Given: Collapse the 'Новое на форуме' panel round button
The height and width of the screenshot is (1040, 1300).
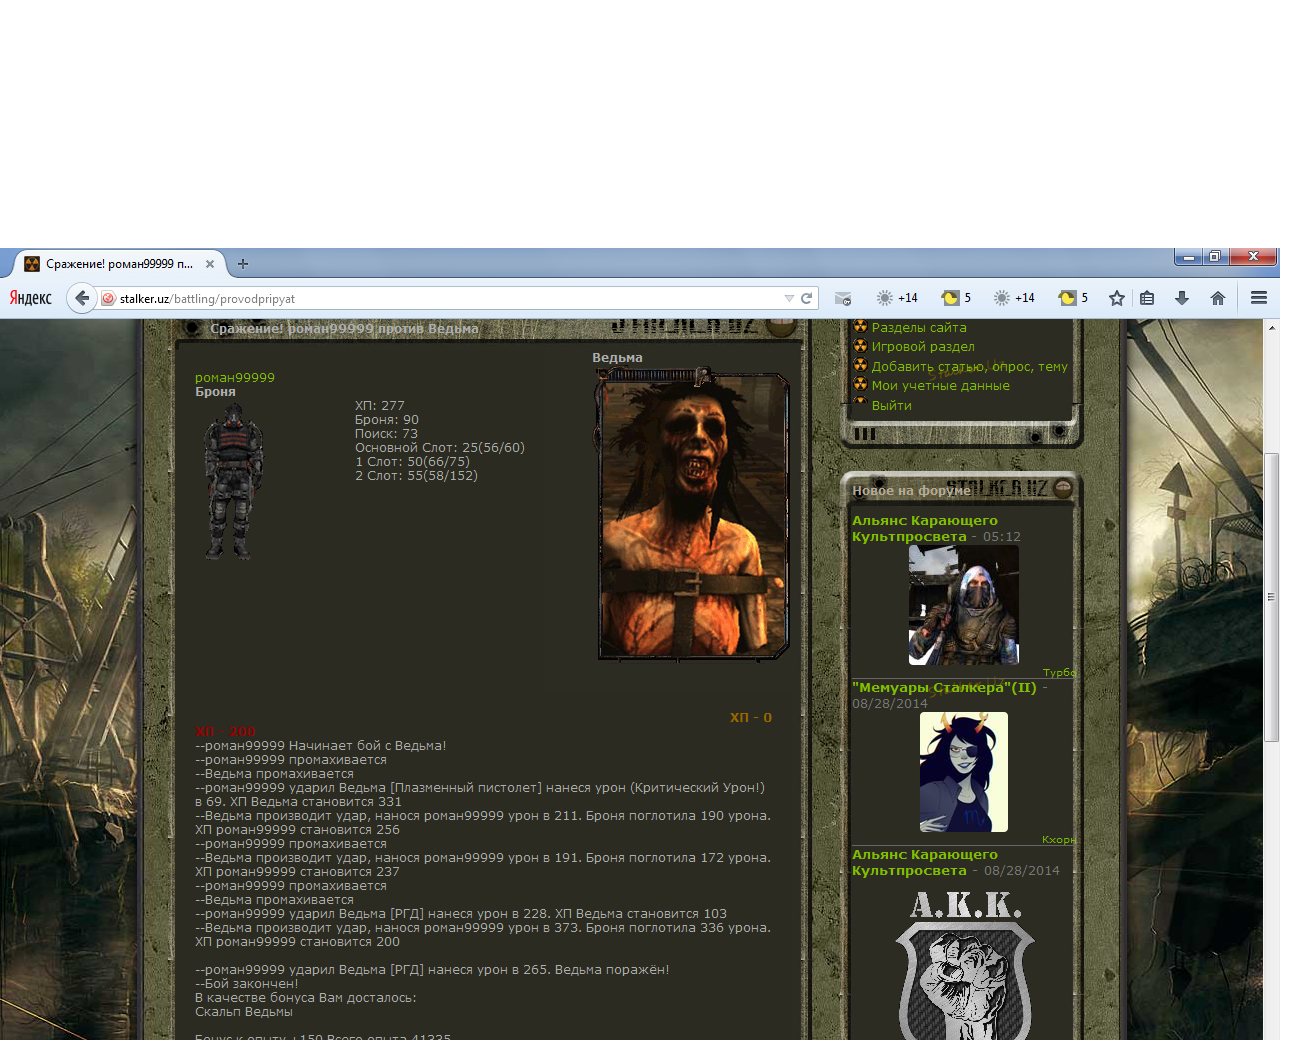Looking at the screenshot, I should (x=1063, y=488).
